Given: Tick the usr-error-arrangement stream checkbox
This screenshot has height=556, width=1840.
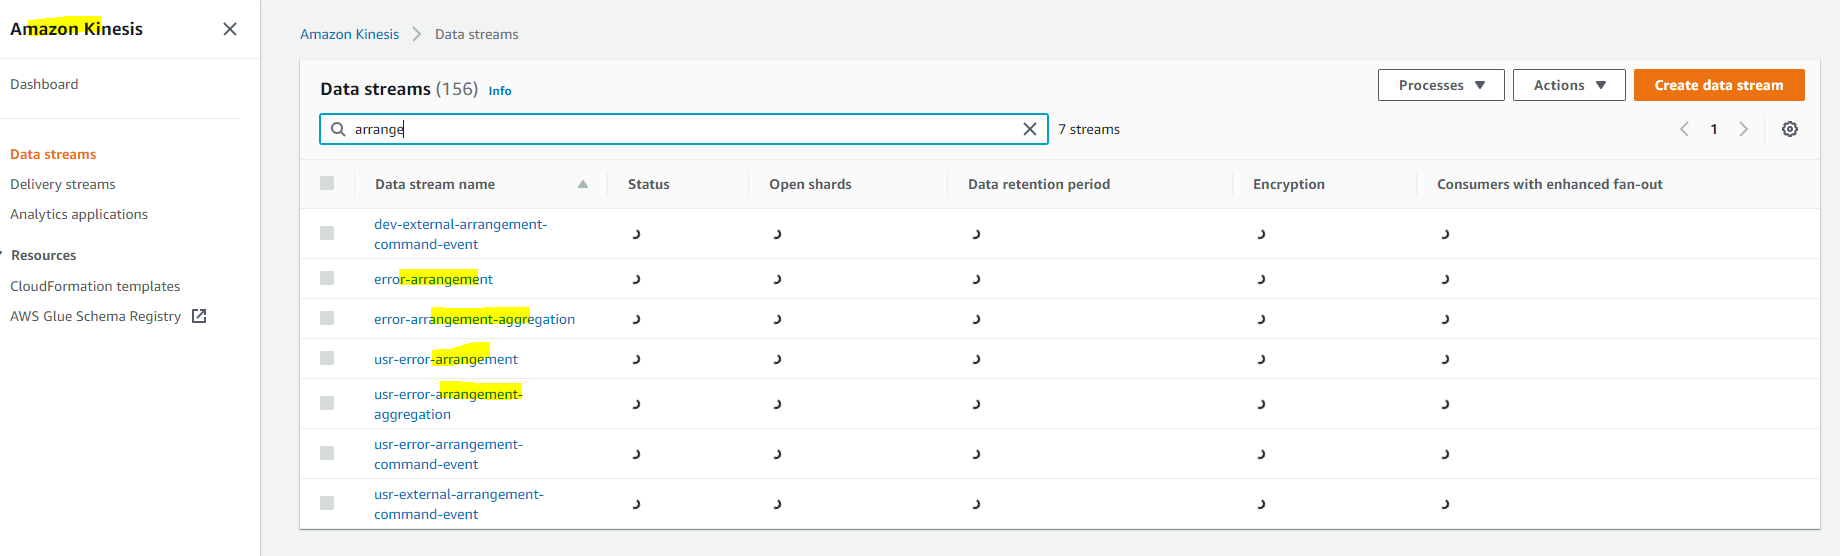Looking at the screenshot, I should (327, 358).
